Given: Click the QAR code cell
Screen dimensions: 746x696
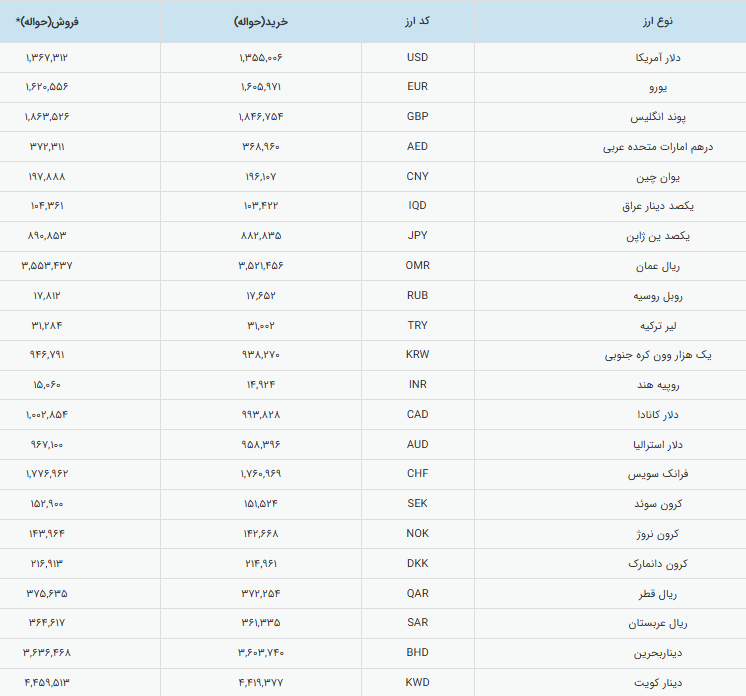Looking at the screenshot, I should (417, 593).
